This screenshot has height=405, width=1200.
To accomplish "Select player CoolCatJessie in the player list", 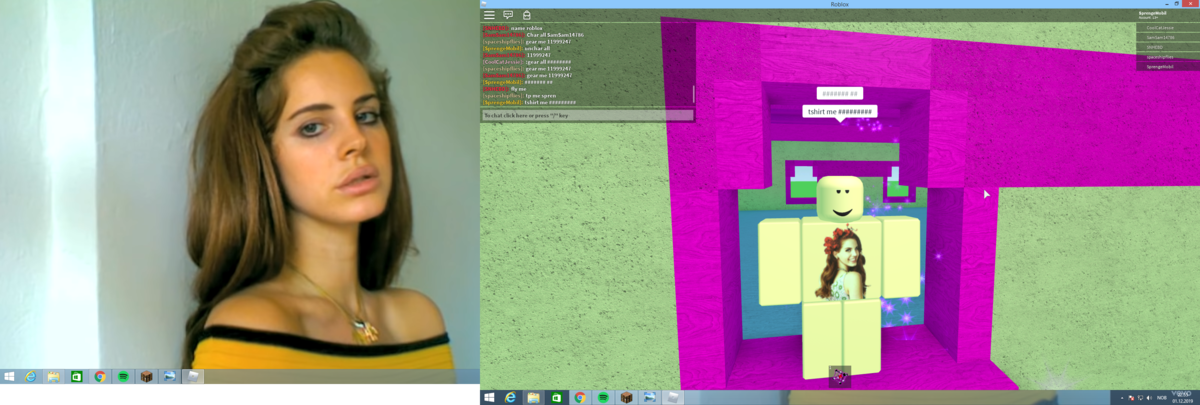I will coord(1168,28).
